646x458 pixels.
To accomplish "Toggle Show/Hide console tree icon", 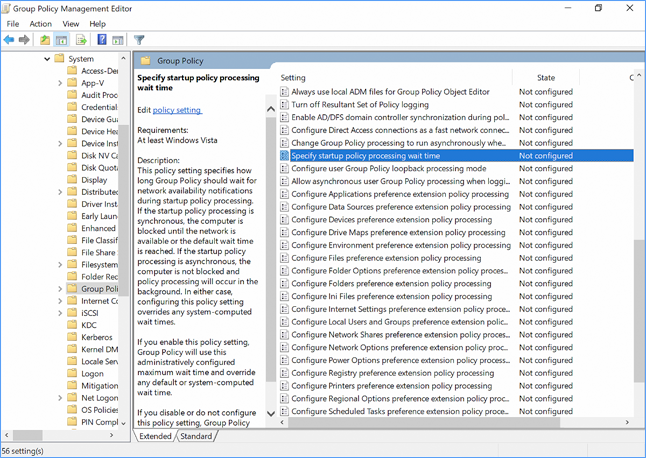I will click(61, 40).
